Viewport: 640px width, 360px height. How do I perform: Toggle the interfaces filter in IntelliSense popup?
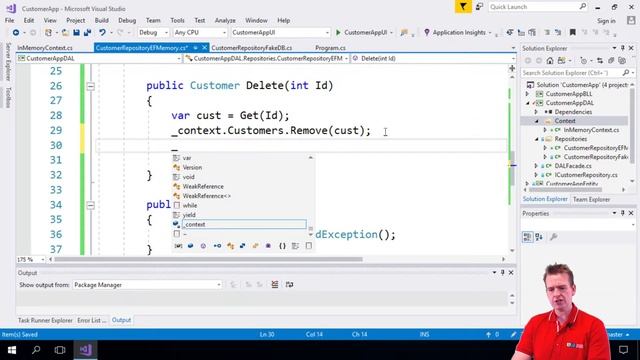(217, 246)
